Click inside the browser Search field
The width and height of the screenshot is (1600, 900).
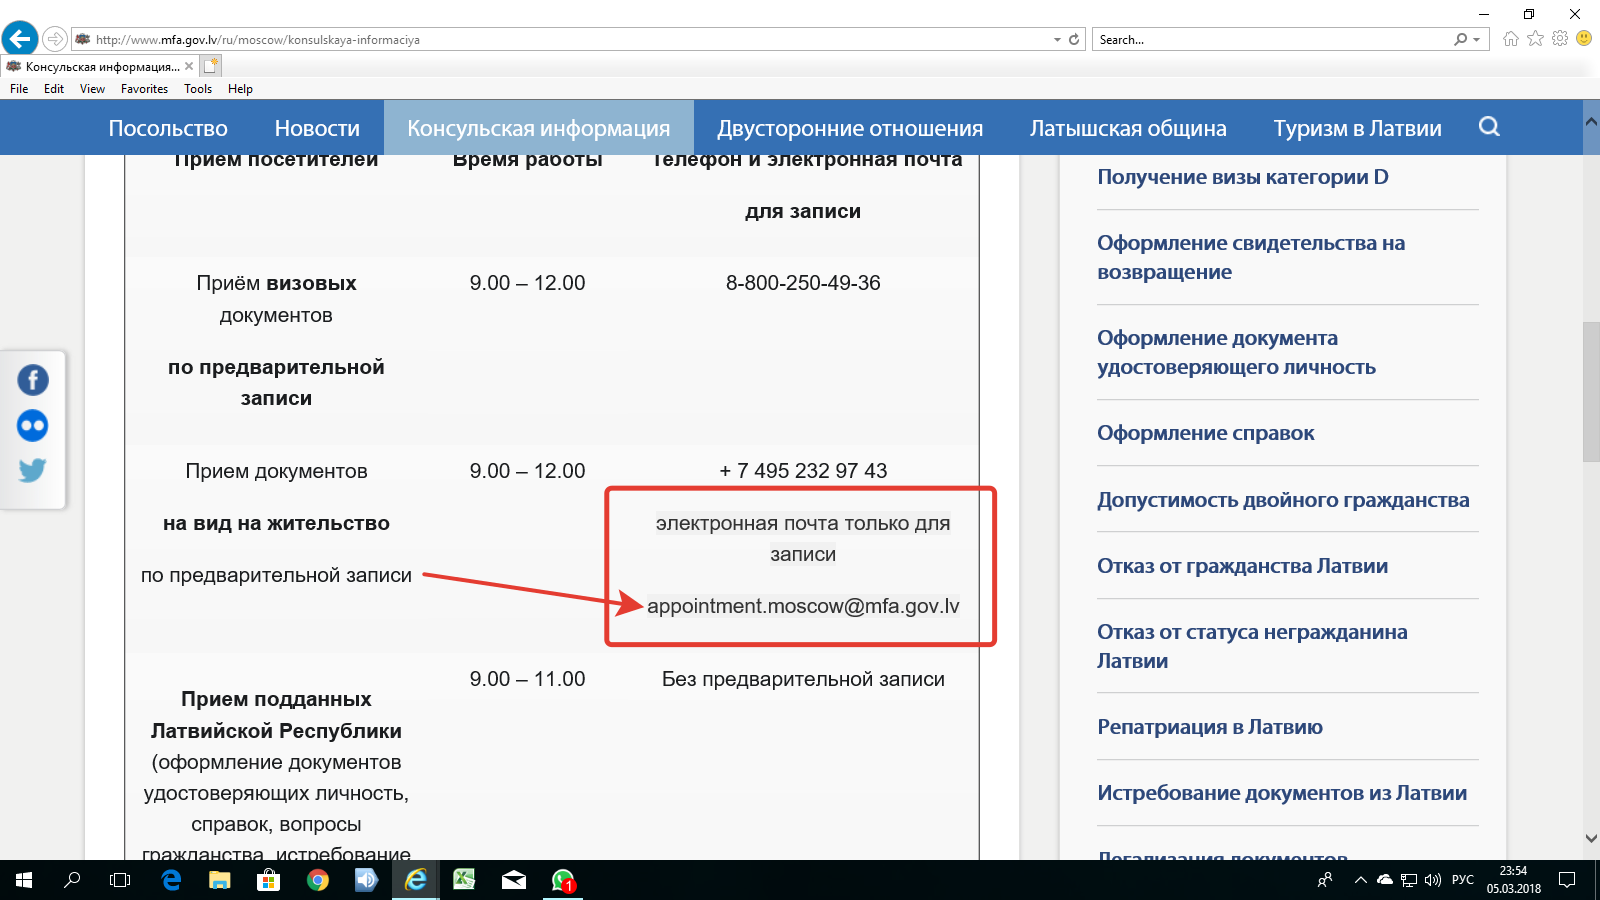tap(1270, 40)
